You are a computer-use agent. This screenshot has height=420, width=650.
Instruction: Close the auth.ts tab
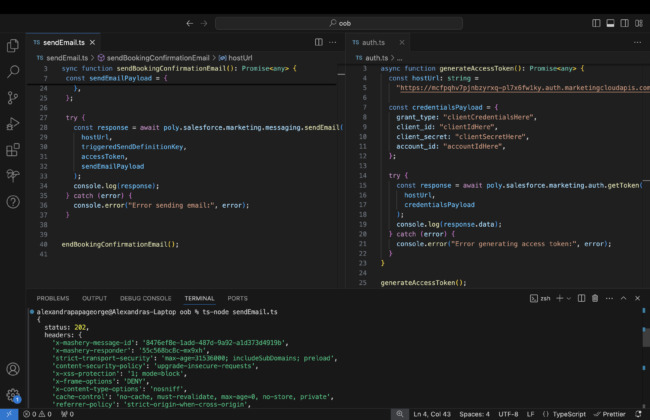tap(402, 42)
